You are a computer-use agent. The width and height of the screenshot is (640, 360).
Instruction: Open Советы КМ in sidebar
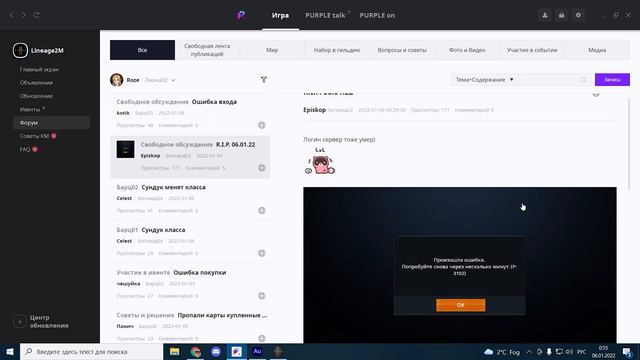pyautogui.click(x=34, y=136)
